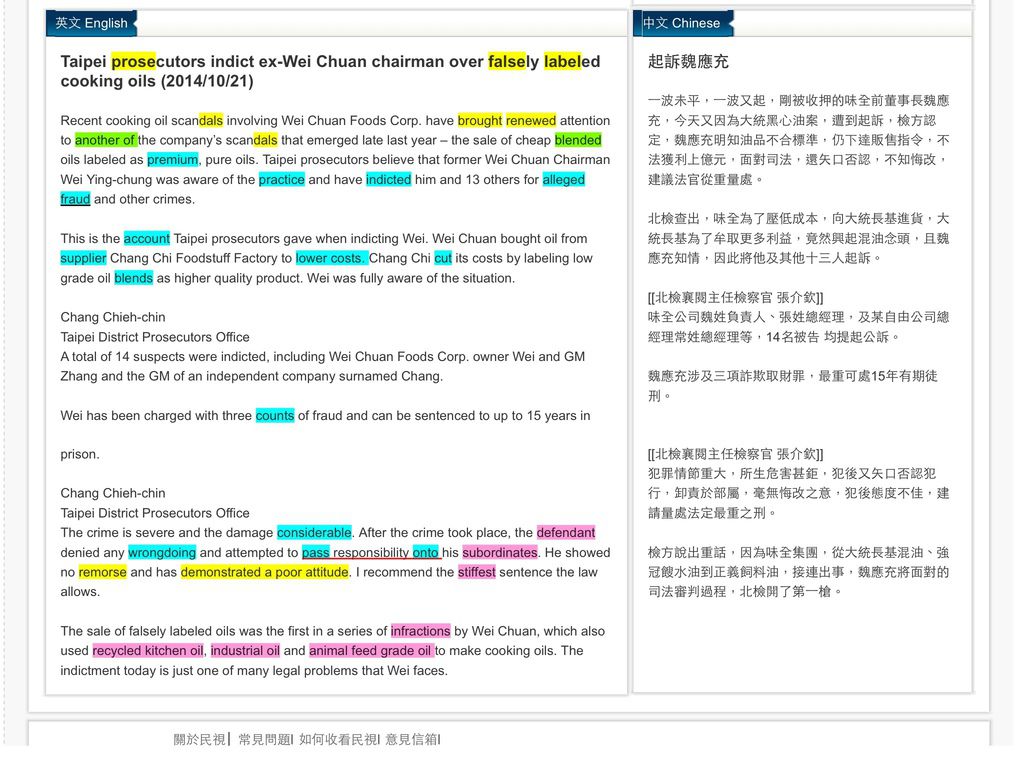Click the underlined highlighted word 'fraud'
Viewport: 1024px width, 768px height.
75,199
